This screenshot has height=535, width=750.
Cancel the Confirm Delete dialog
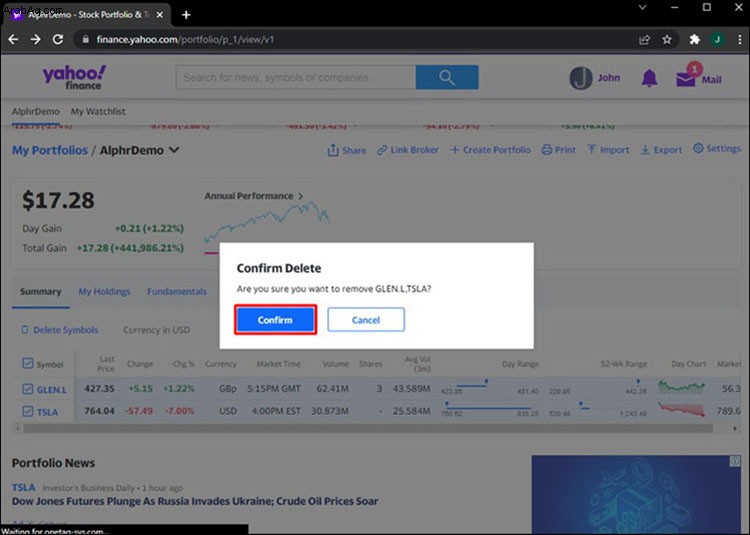pyautogui.click(x=366, y=320)
